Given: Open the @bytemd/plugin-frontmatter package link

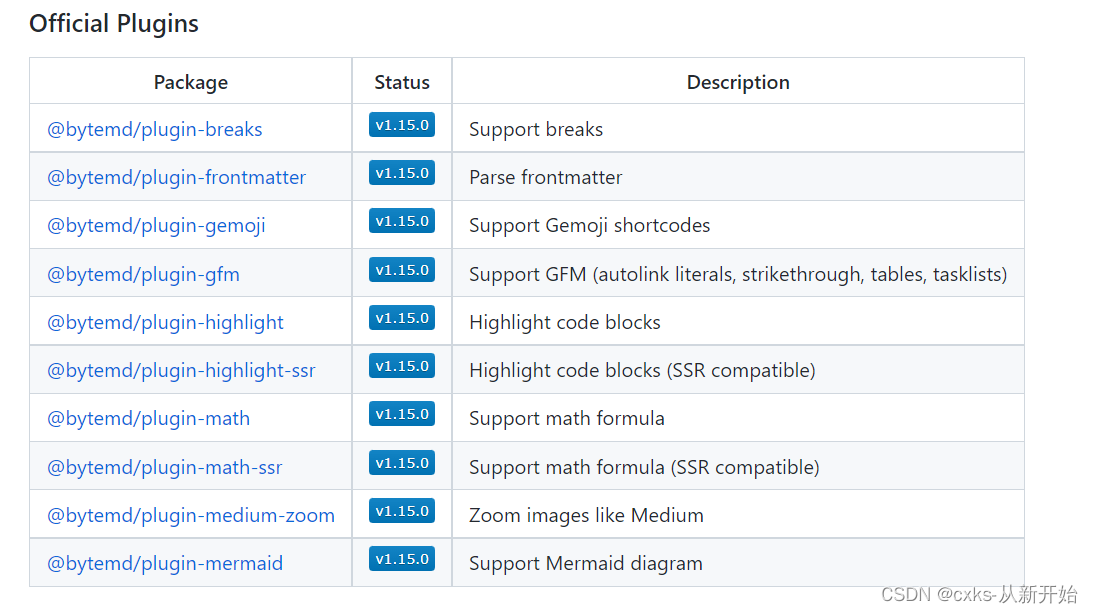Looking at the screenshot, I should (x=176, y=177).
